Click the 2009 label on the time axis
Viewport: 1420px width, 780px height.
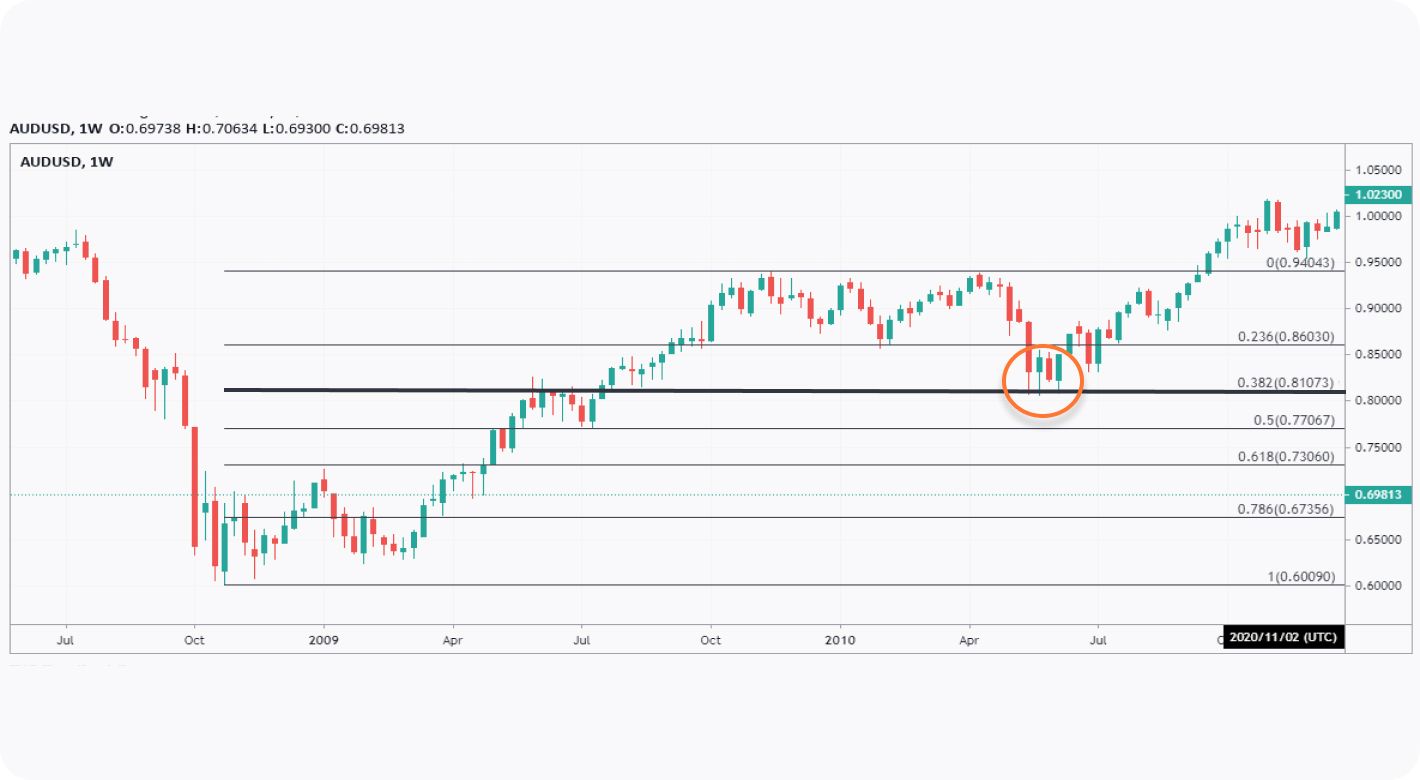click(x=323, y=638)
